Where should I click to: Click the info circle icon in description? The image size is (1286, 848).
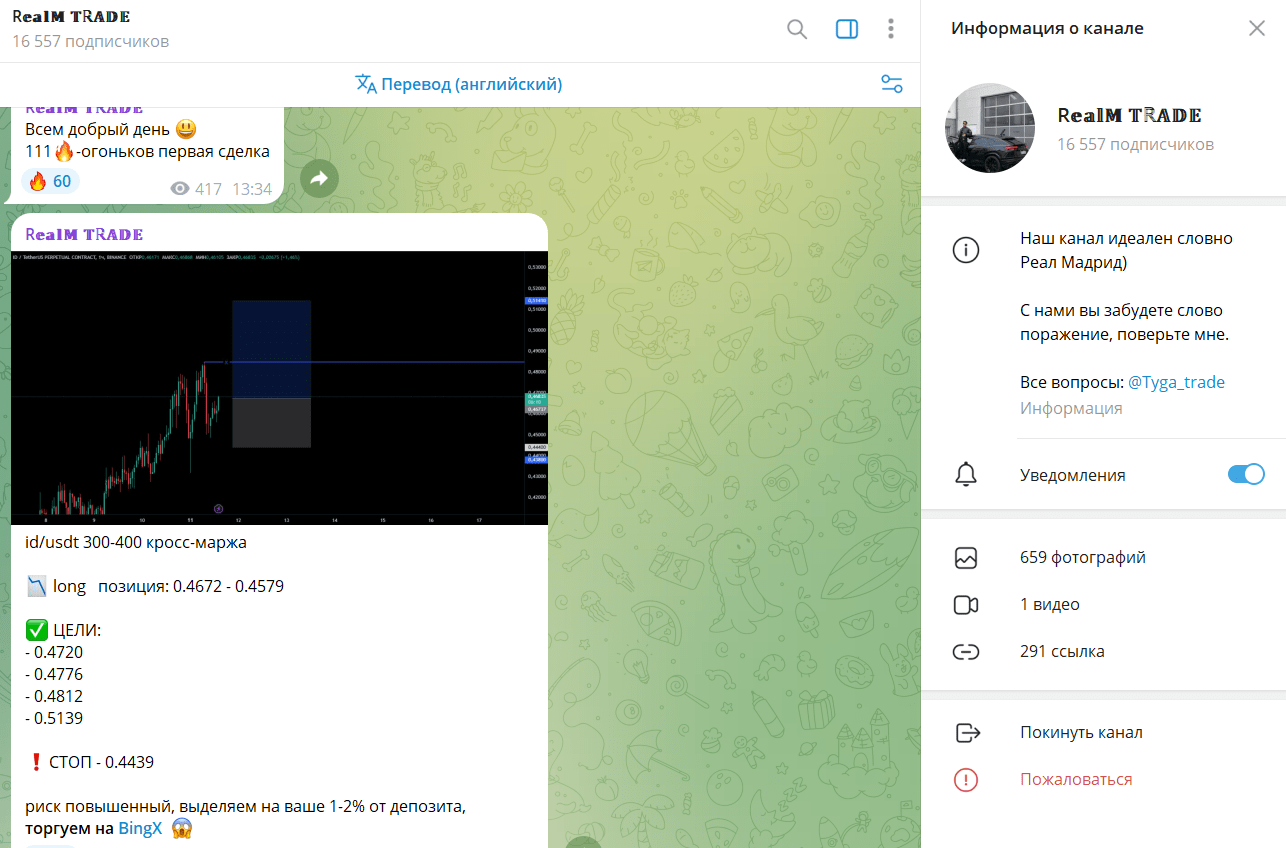coord(965,250)
